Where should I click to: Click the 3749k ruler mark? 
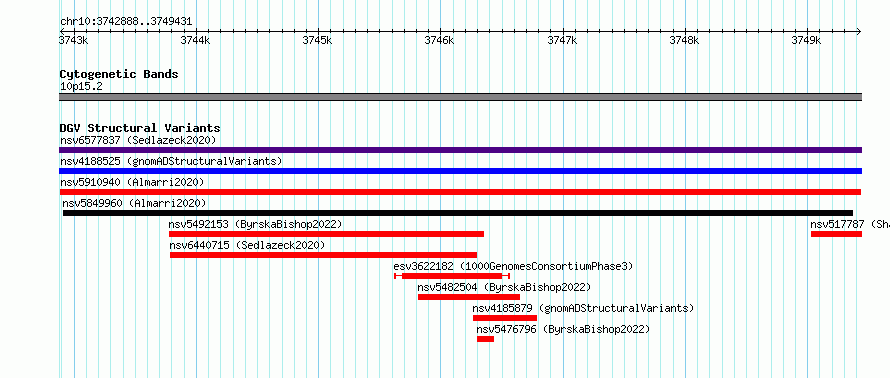click(x=807, y=40)
